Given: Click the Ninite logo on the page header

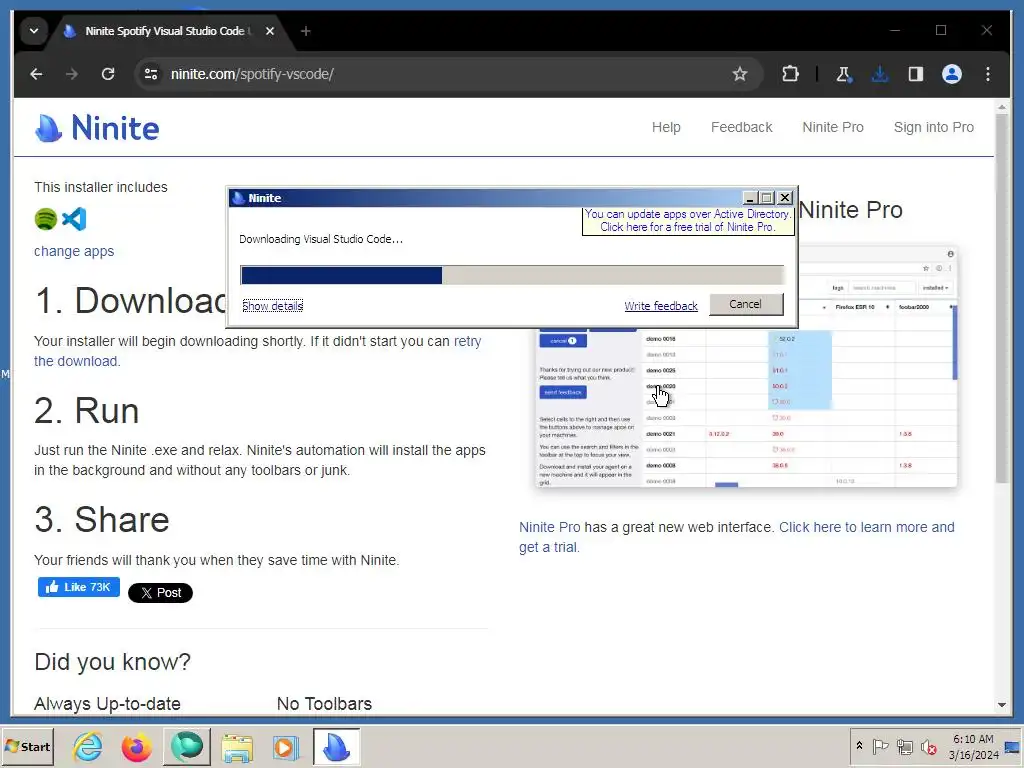Looking at the screenshot, I should 97,127.
